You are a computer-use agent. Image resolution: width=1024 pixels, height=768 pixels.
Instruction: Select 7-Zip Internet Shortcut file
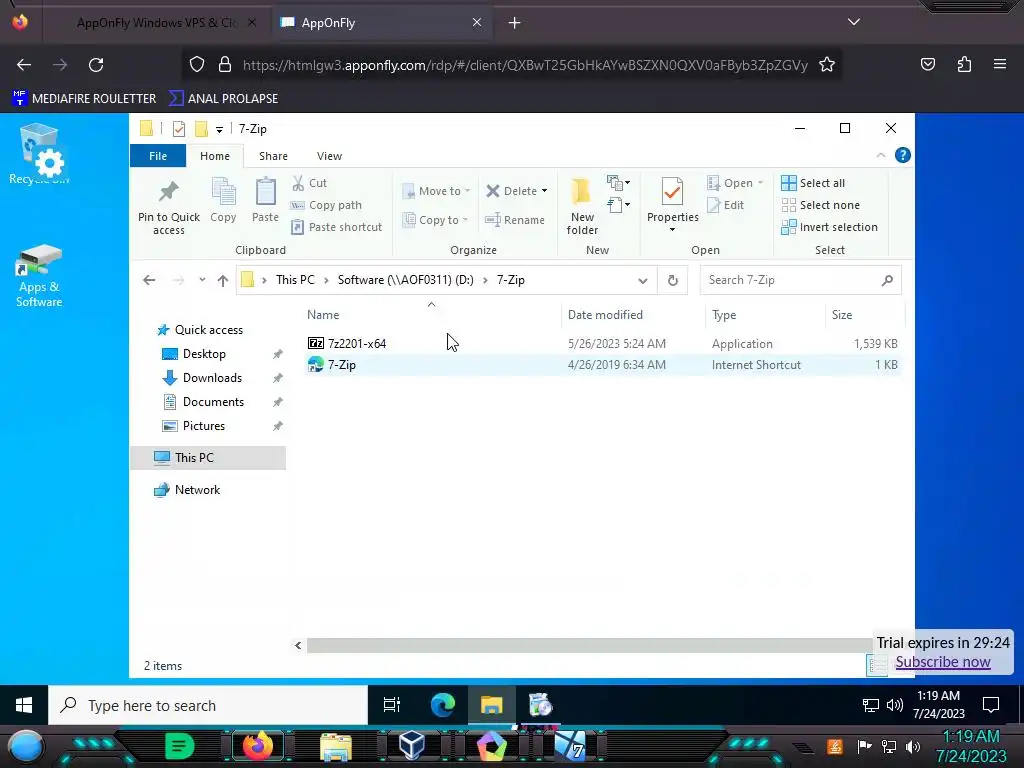pyautogui.click(x=603, y=365)
